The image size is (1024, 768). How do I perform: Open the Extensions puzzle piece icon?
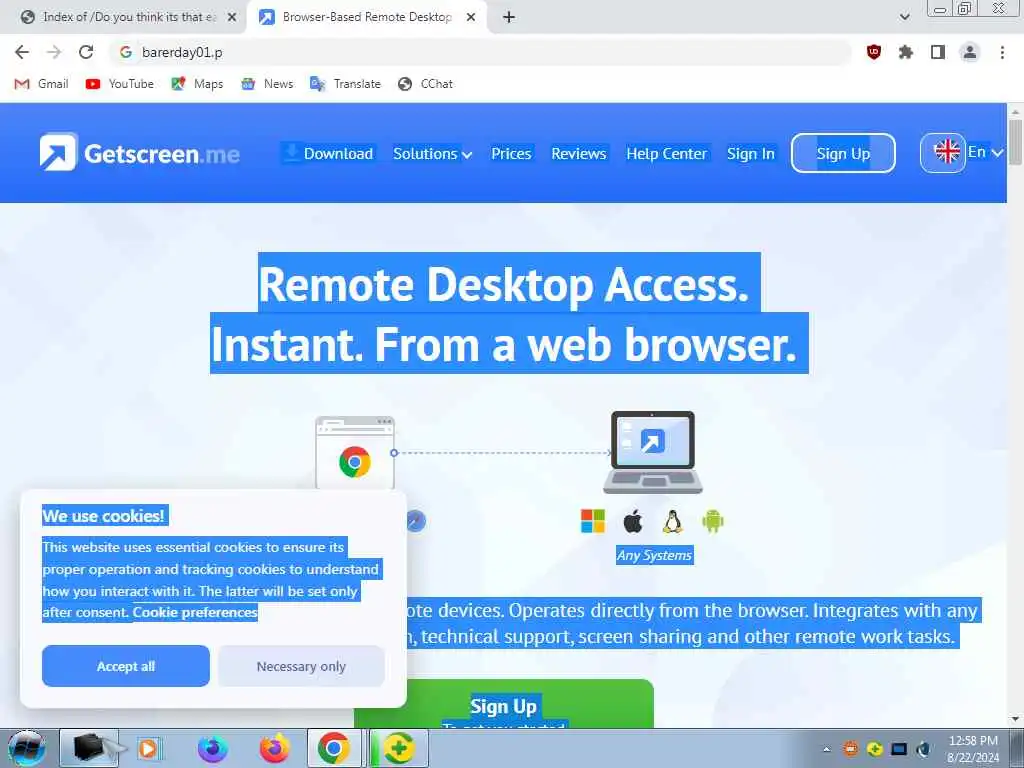[906, 52]
